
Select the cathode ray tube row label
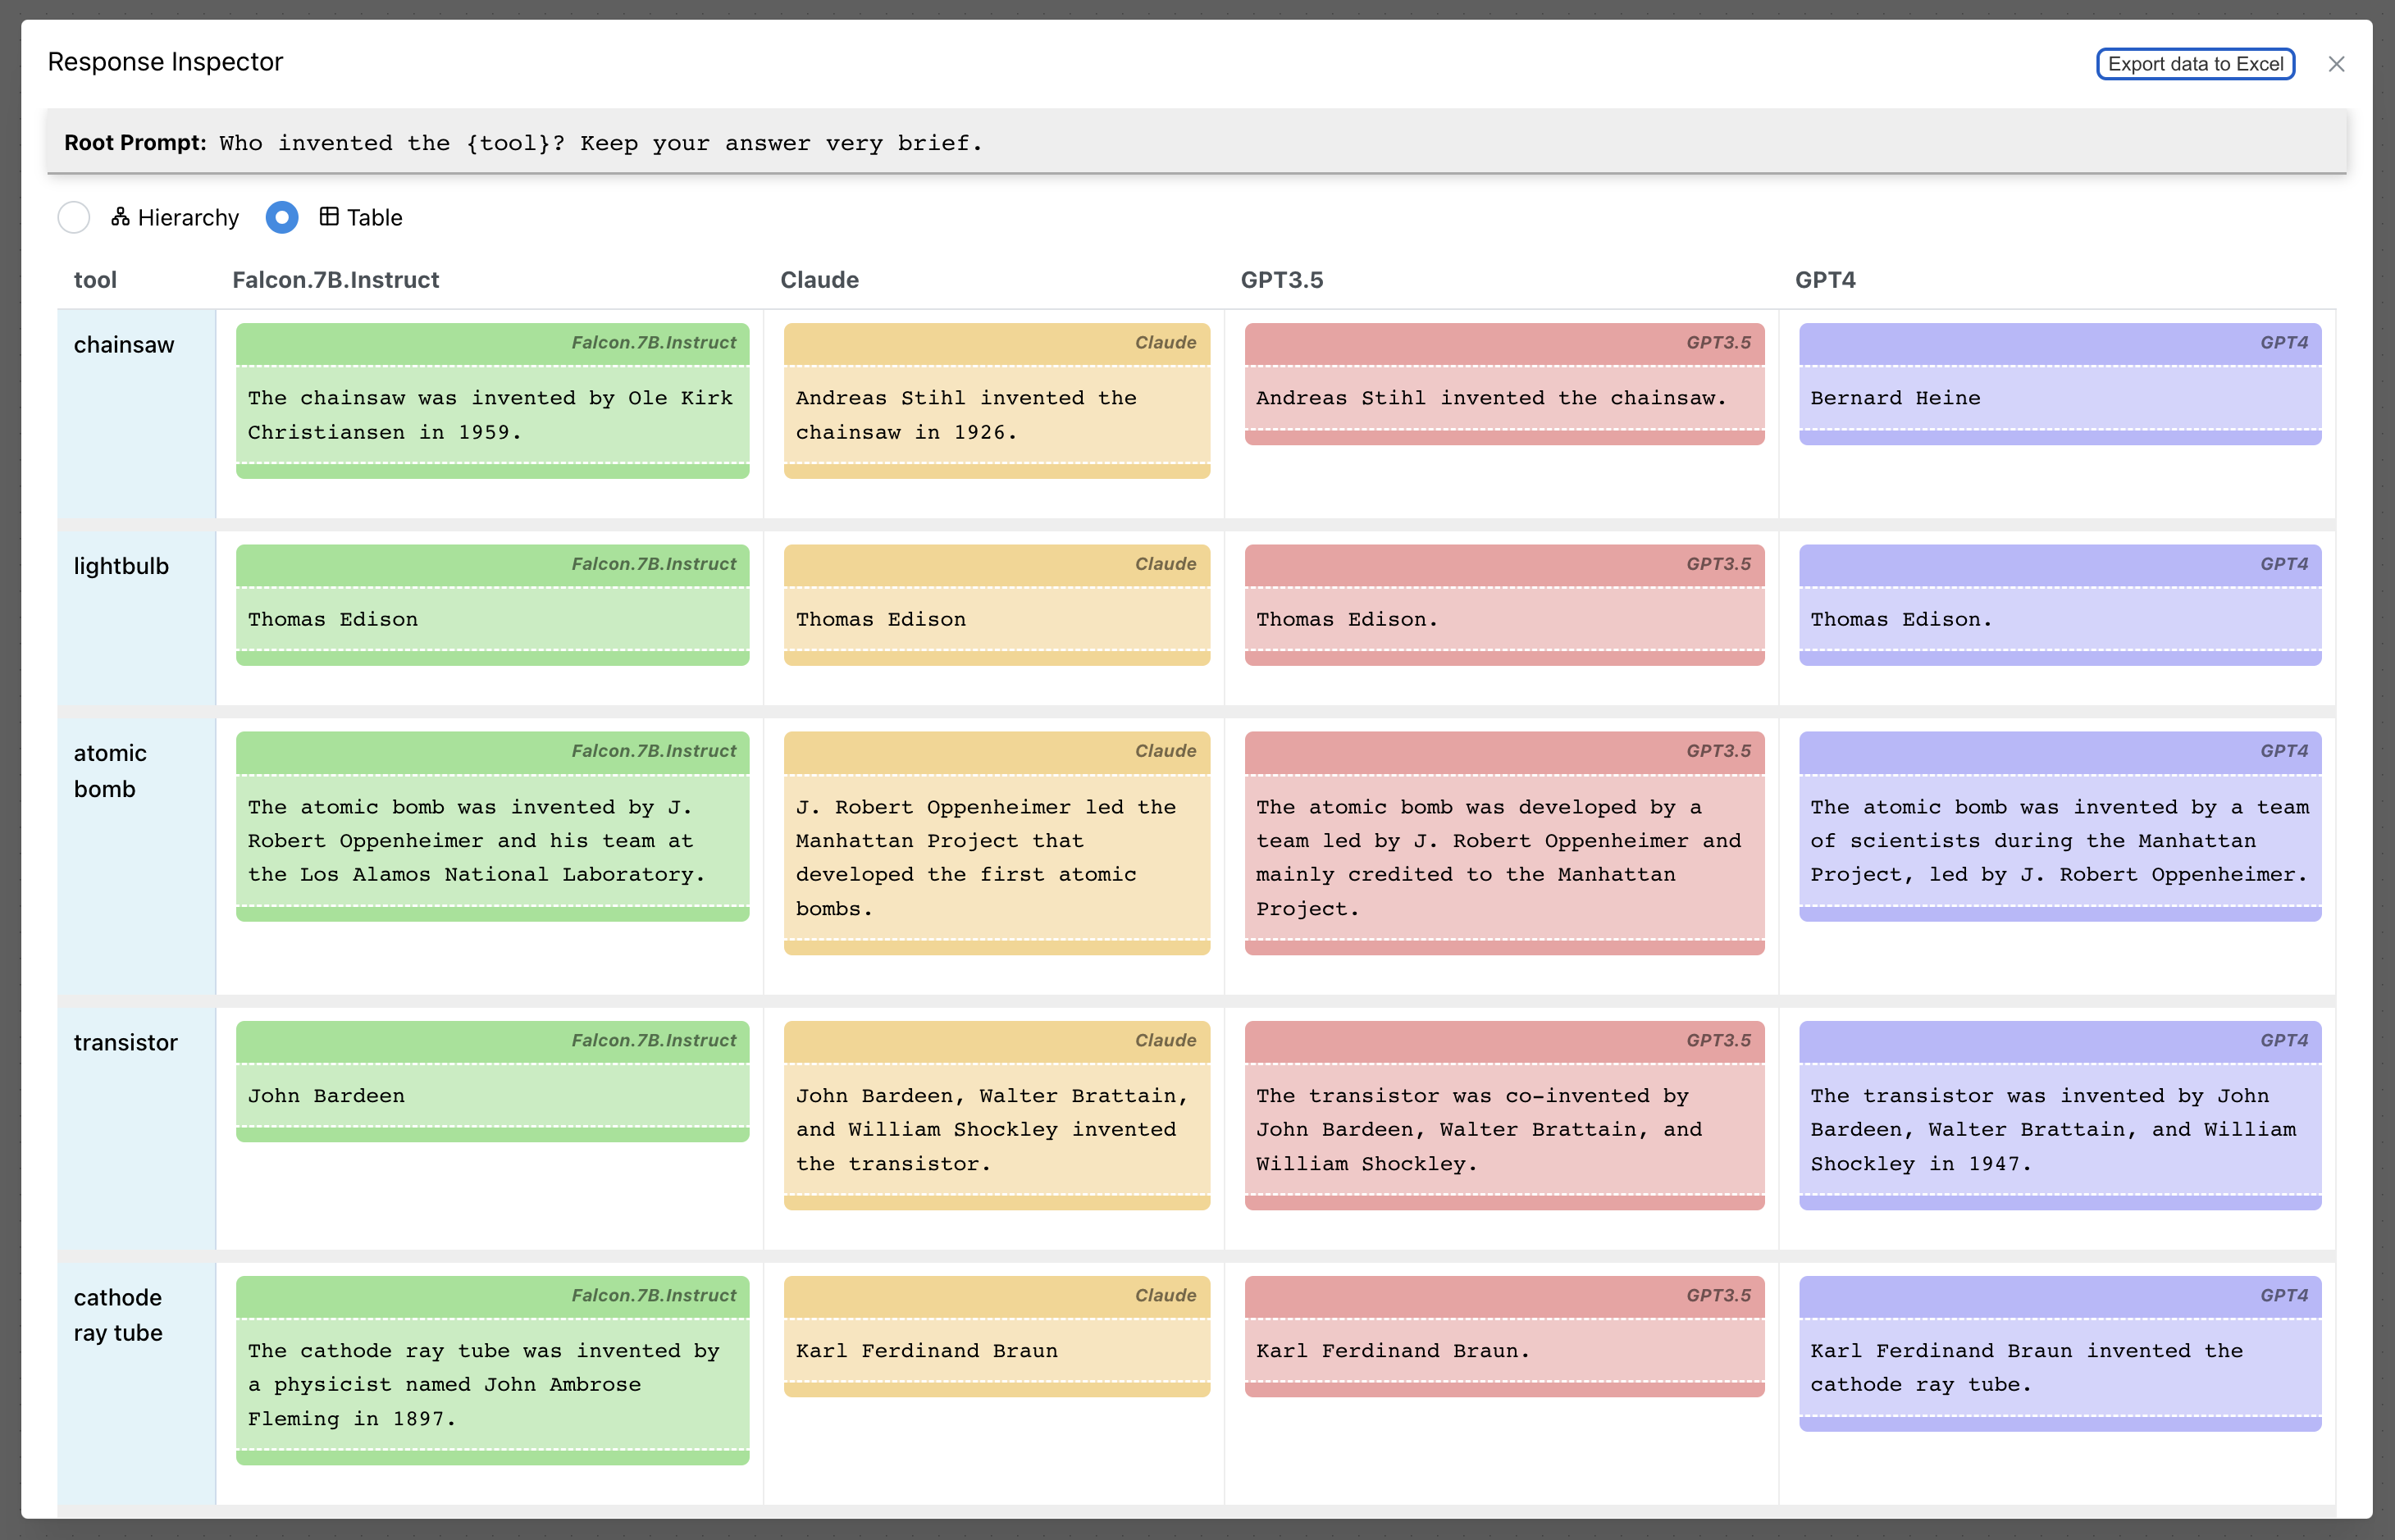click(118, 1314)
